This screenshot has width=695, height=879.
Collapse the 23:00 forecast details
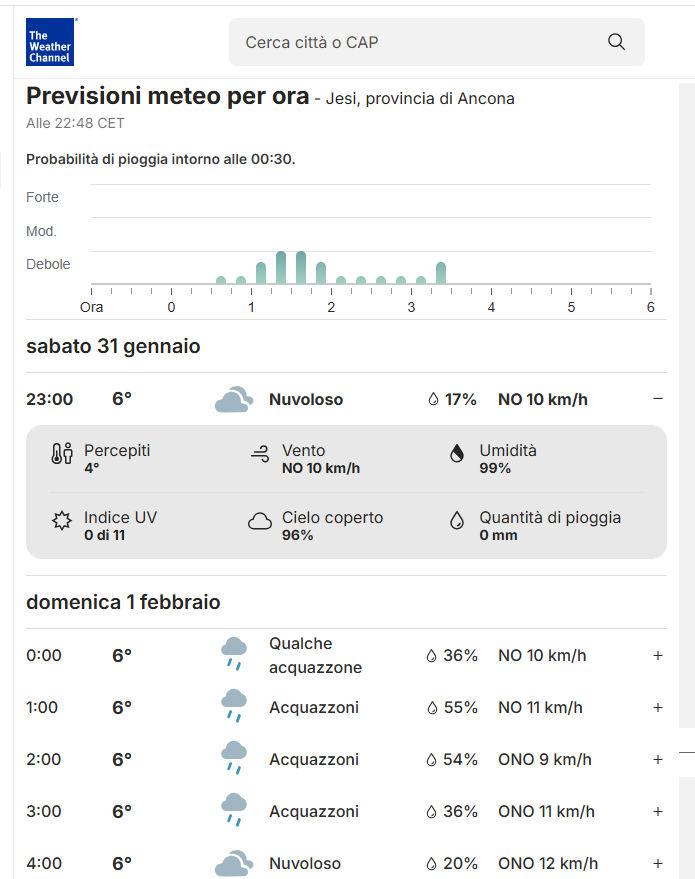click(x=657, y=399)
